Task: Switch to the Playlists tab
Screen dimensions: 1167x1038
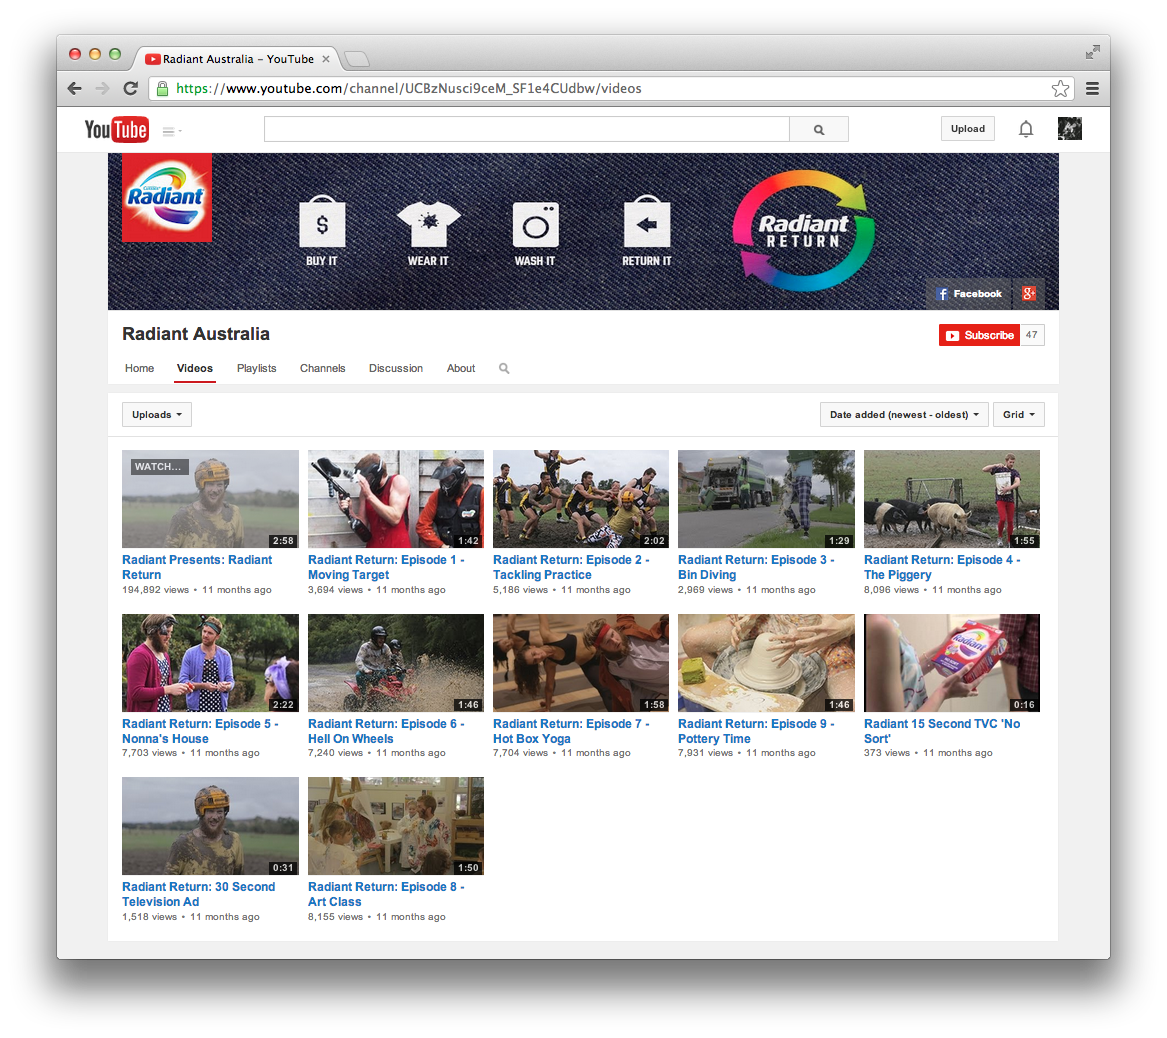Action: (x=257, y=368)
